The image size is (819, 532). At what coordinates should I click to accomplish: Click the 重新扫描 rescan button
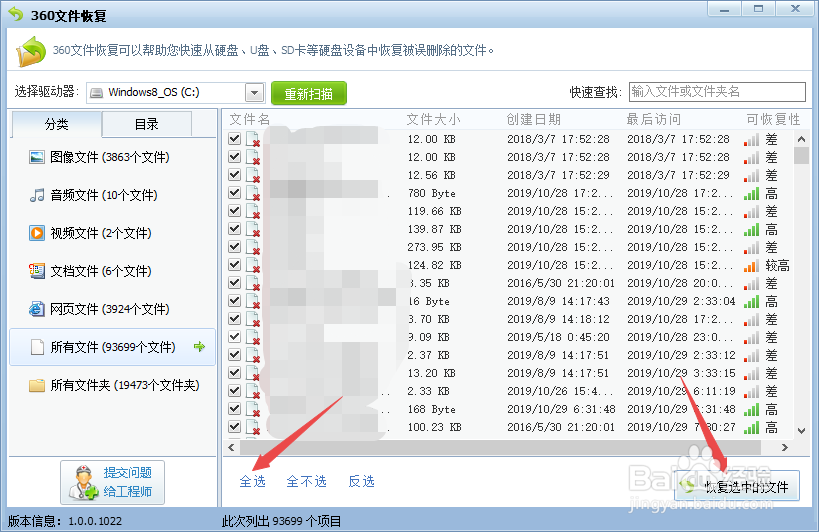[309, 93]
